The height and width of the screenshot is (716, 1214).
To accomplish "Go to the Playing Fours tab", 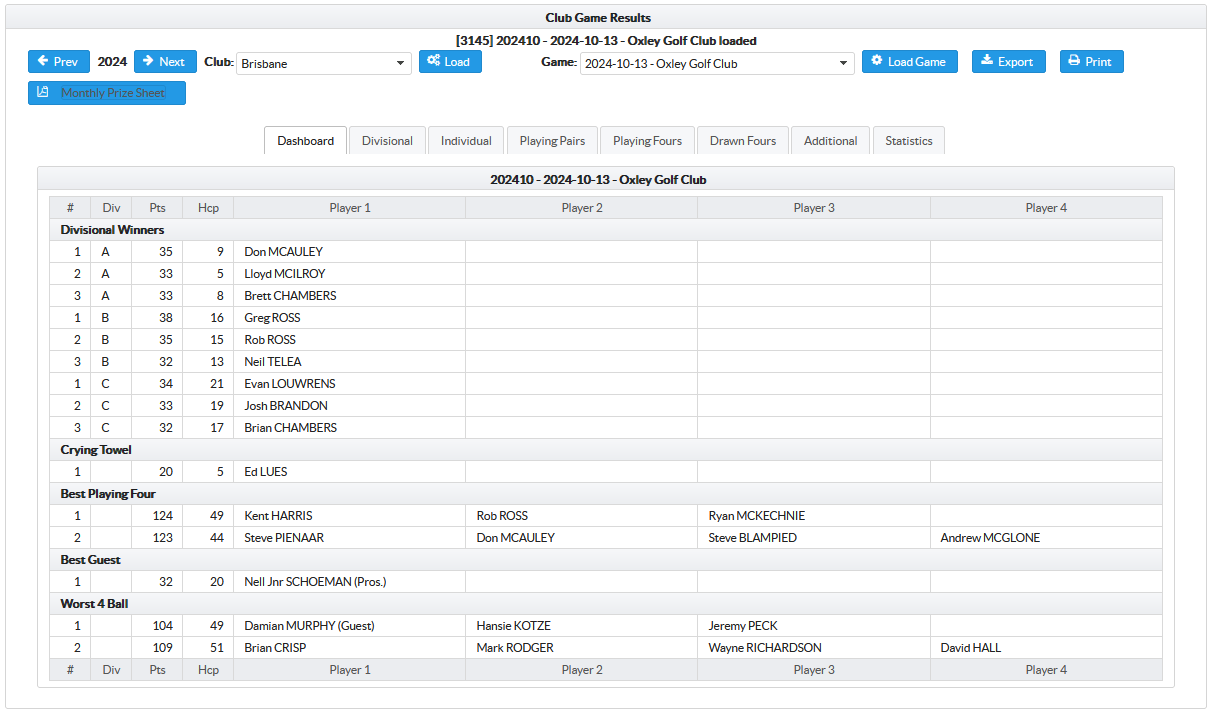I will click(x=647, y=141).
